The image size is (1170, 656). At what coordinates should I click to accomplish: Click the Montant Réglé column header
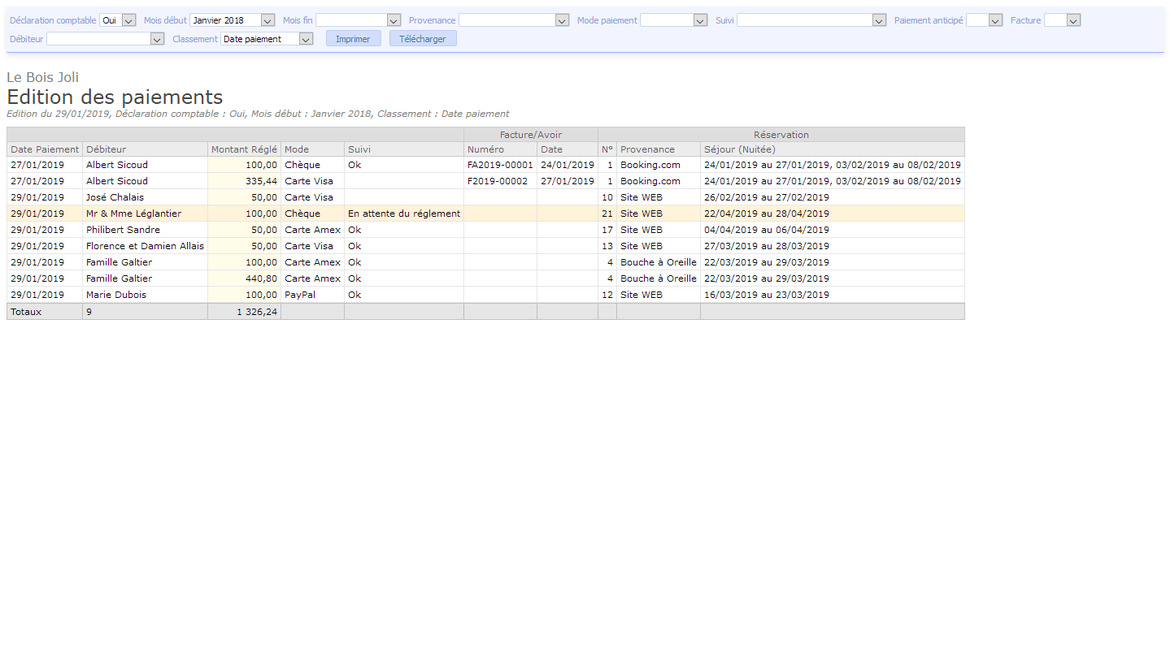point(244,149)
